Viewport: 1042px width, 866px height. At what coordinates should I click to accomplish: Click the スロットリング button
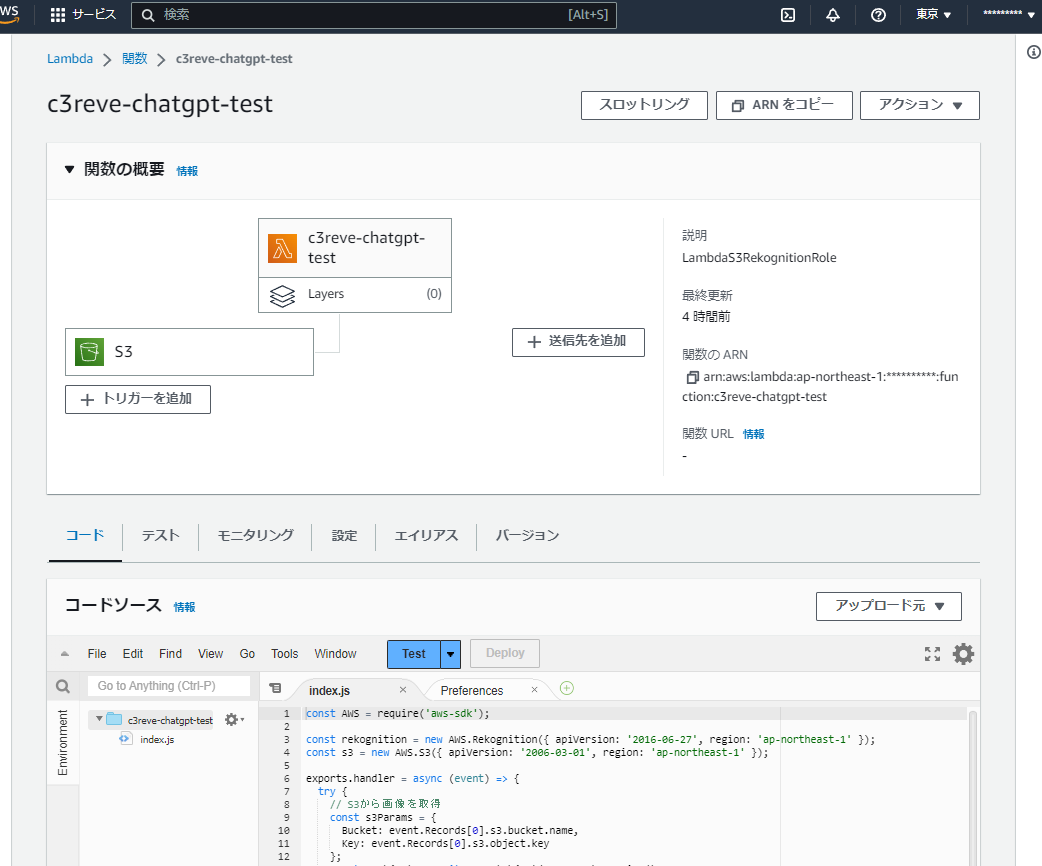click(x=644, y=106)
